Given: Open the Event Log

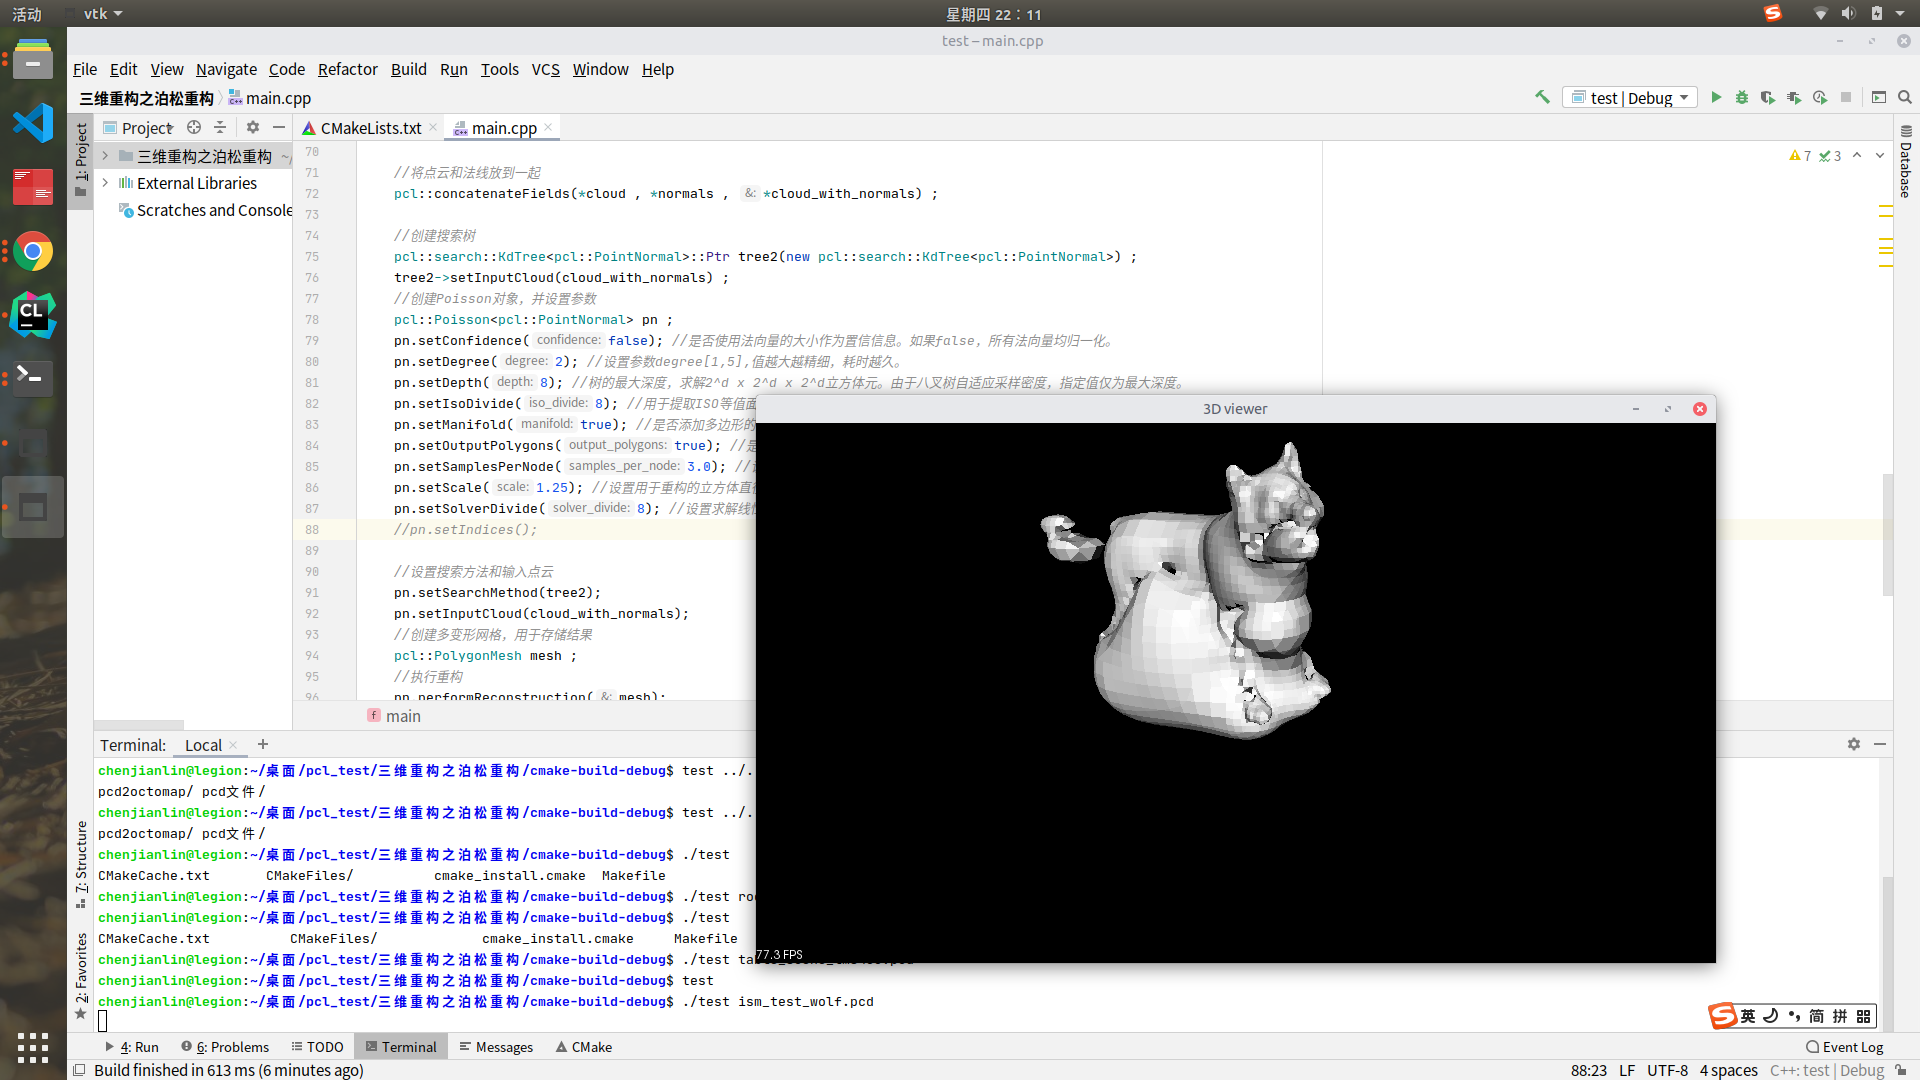Looking at the screenshot, I should [x=1844, y=1047].
